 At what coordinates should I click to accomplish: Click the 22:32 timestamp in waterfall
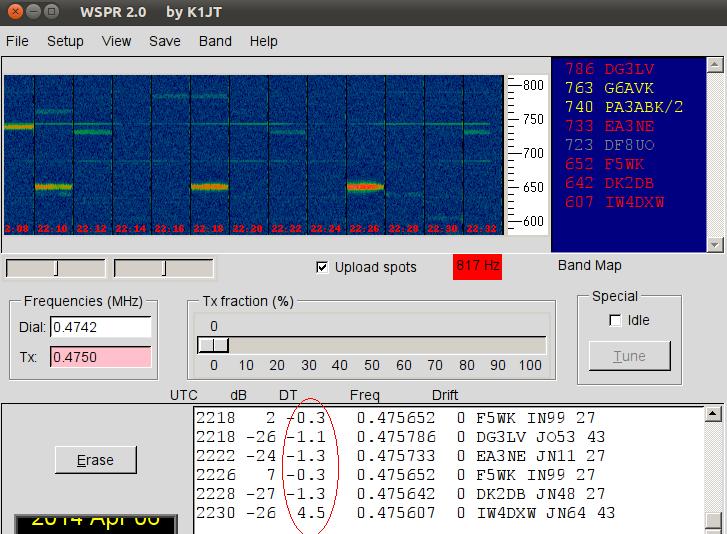click(x=481, y=229)
